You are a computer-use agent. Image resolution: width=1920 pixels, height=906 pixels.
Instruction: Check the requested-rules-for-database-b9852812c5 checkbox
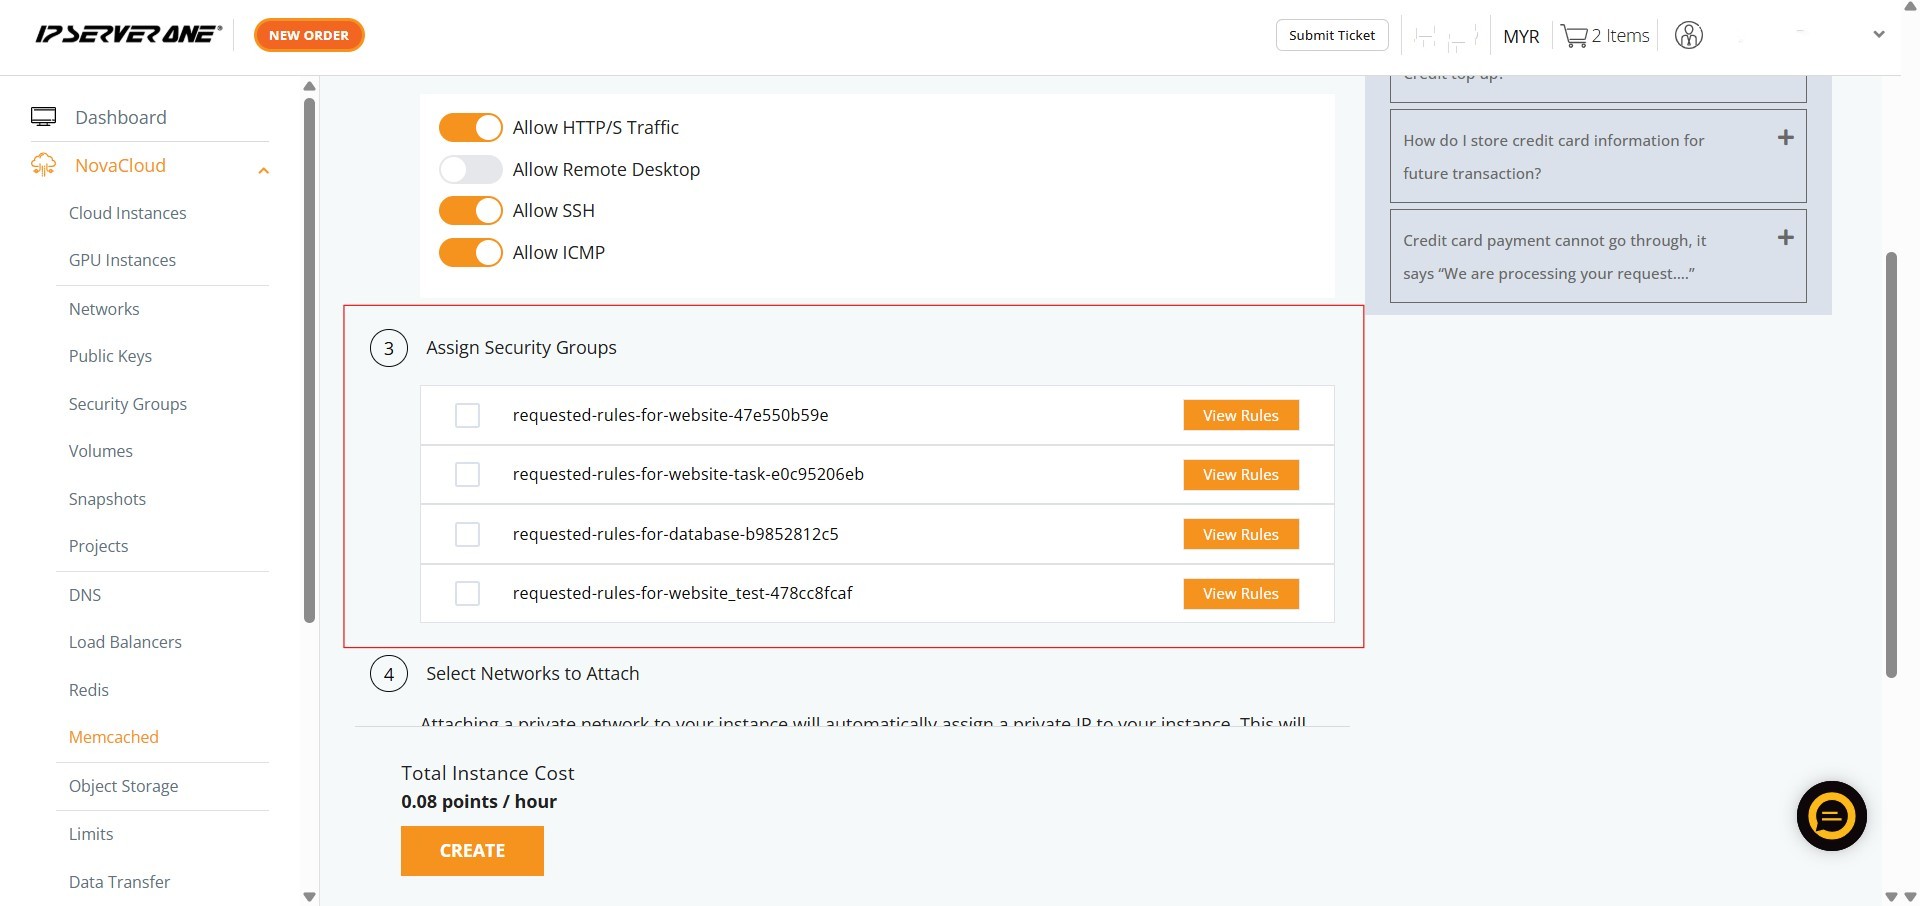467,534
